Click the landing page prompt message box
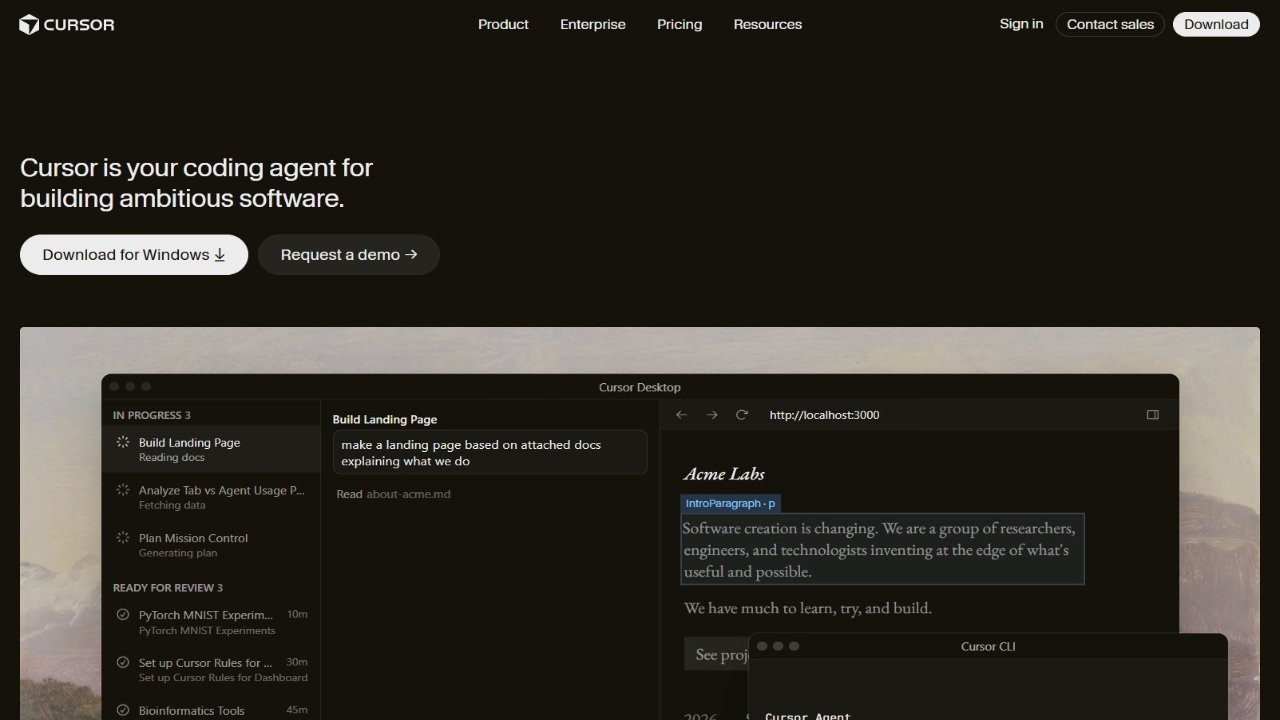This screenshot has width=1280, height=720. click(x=490, y=452)
